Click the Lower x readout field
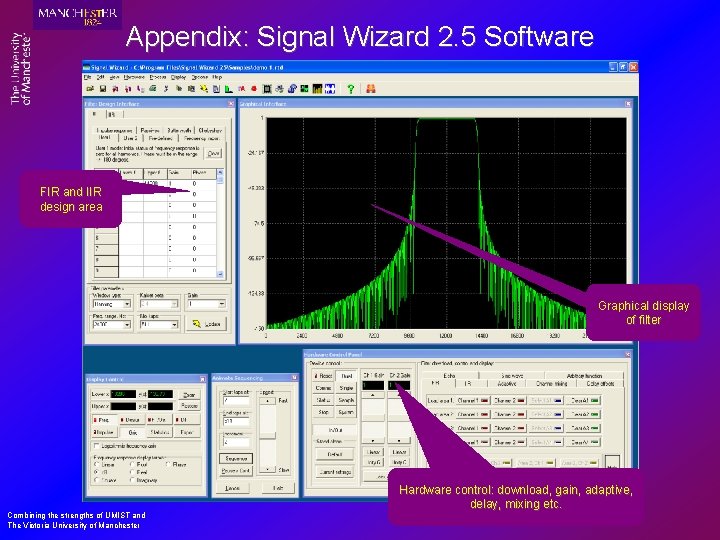The width and height of the screenshot is (720, 540). pyautogui.click(x=123, y=394)
